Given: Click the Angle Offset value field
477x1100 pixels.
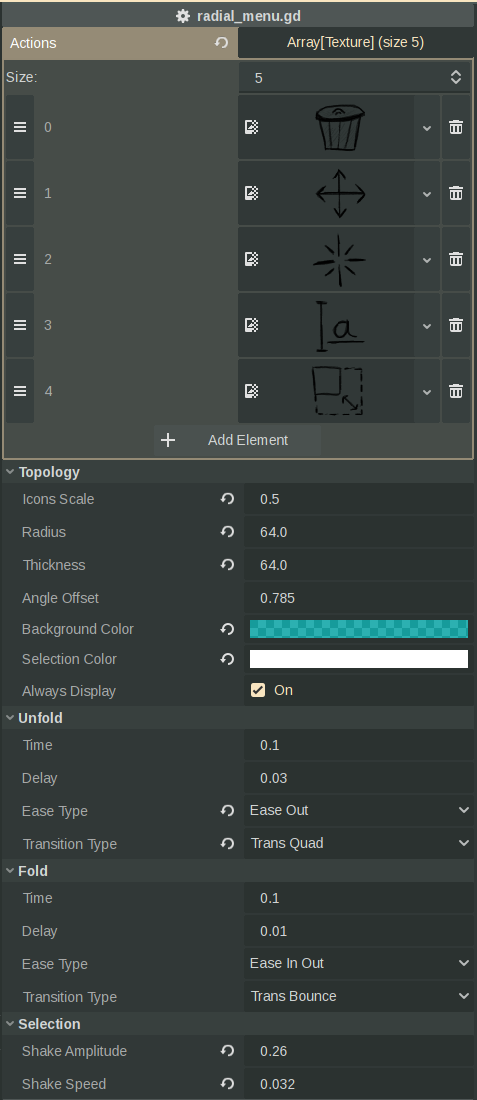Looking at the screenshot, I should point(359,598).
